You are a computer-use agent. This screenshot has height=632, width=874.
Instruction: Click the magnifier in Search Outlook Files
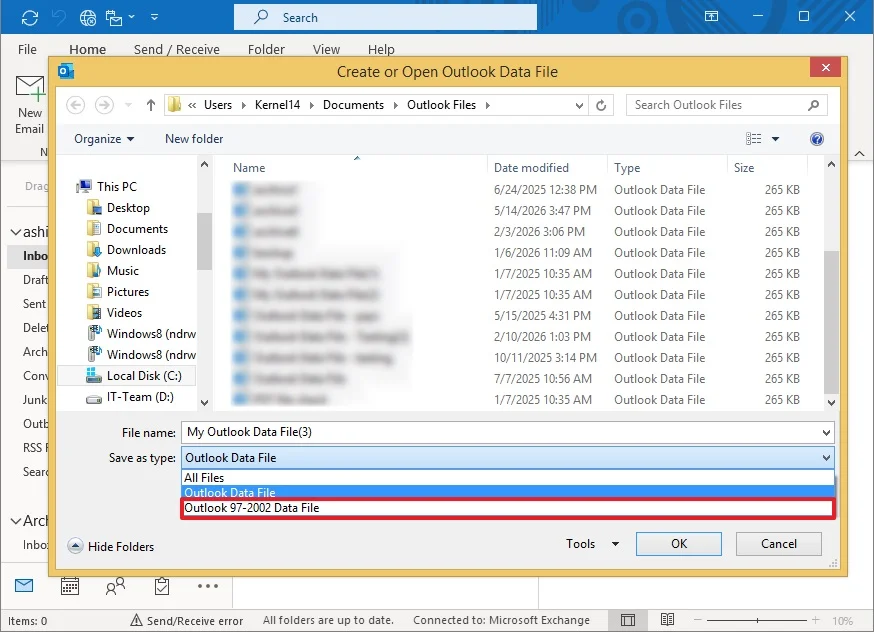813,105
